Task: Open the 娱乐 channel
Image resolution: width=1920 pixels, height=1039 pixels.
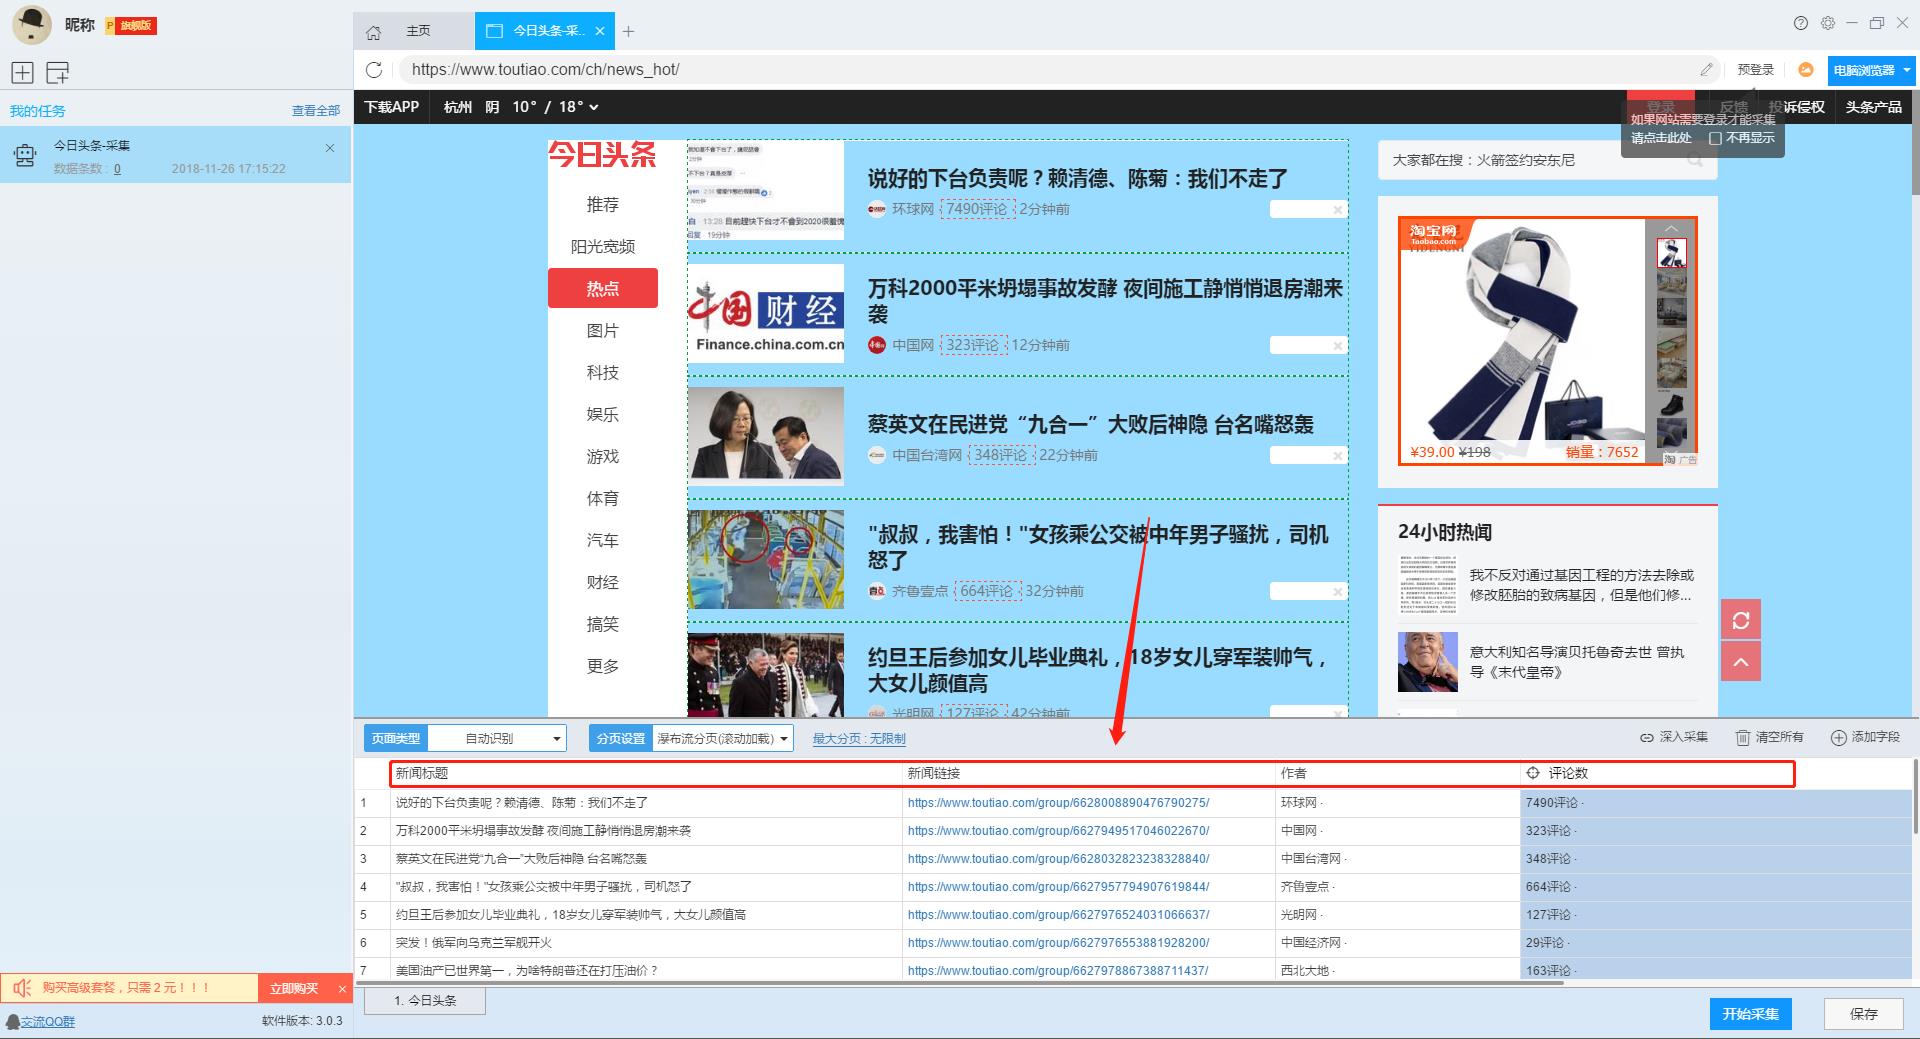Action: [603, 414]
